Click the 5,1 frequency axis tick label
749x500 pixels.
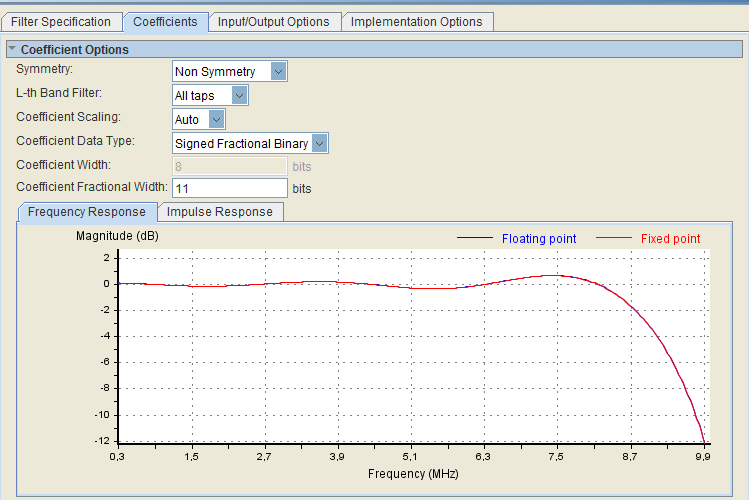click(410, 457)
